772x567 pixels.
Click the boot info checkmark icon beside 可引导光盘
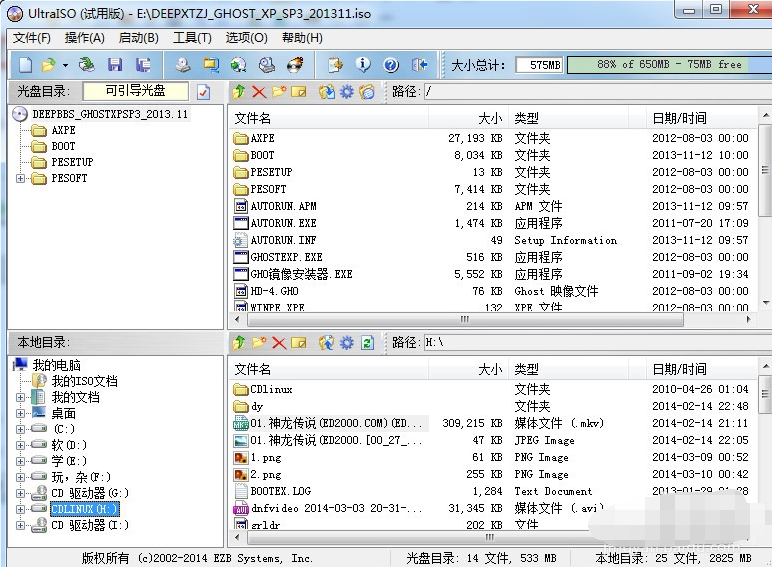[x=203, y=92]
